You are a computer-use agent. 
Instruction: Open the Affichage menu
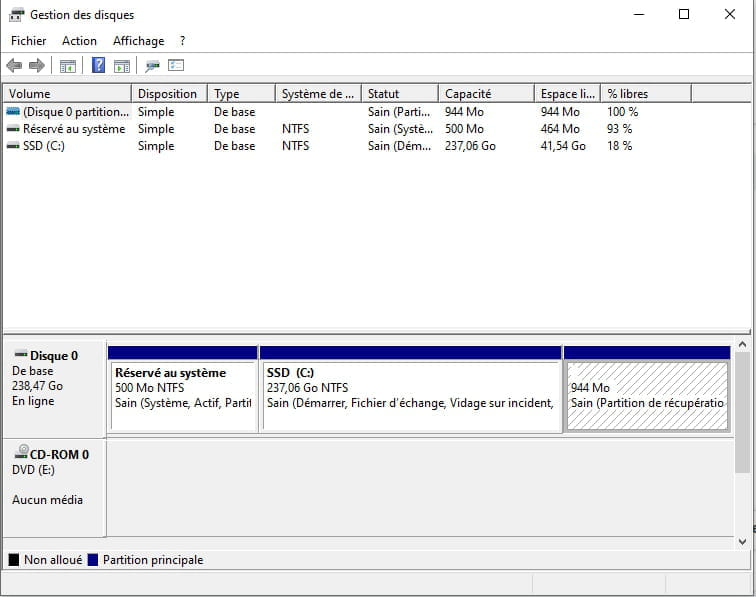pyautogui.click(x=138, y=41)
